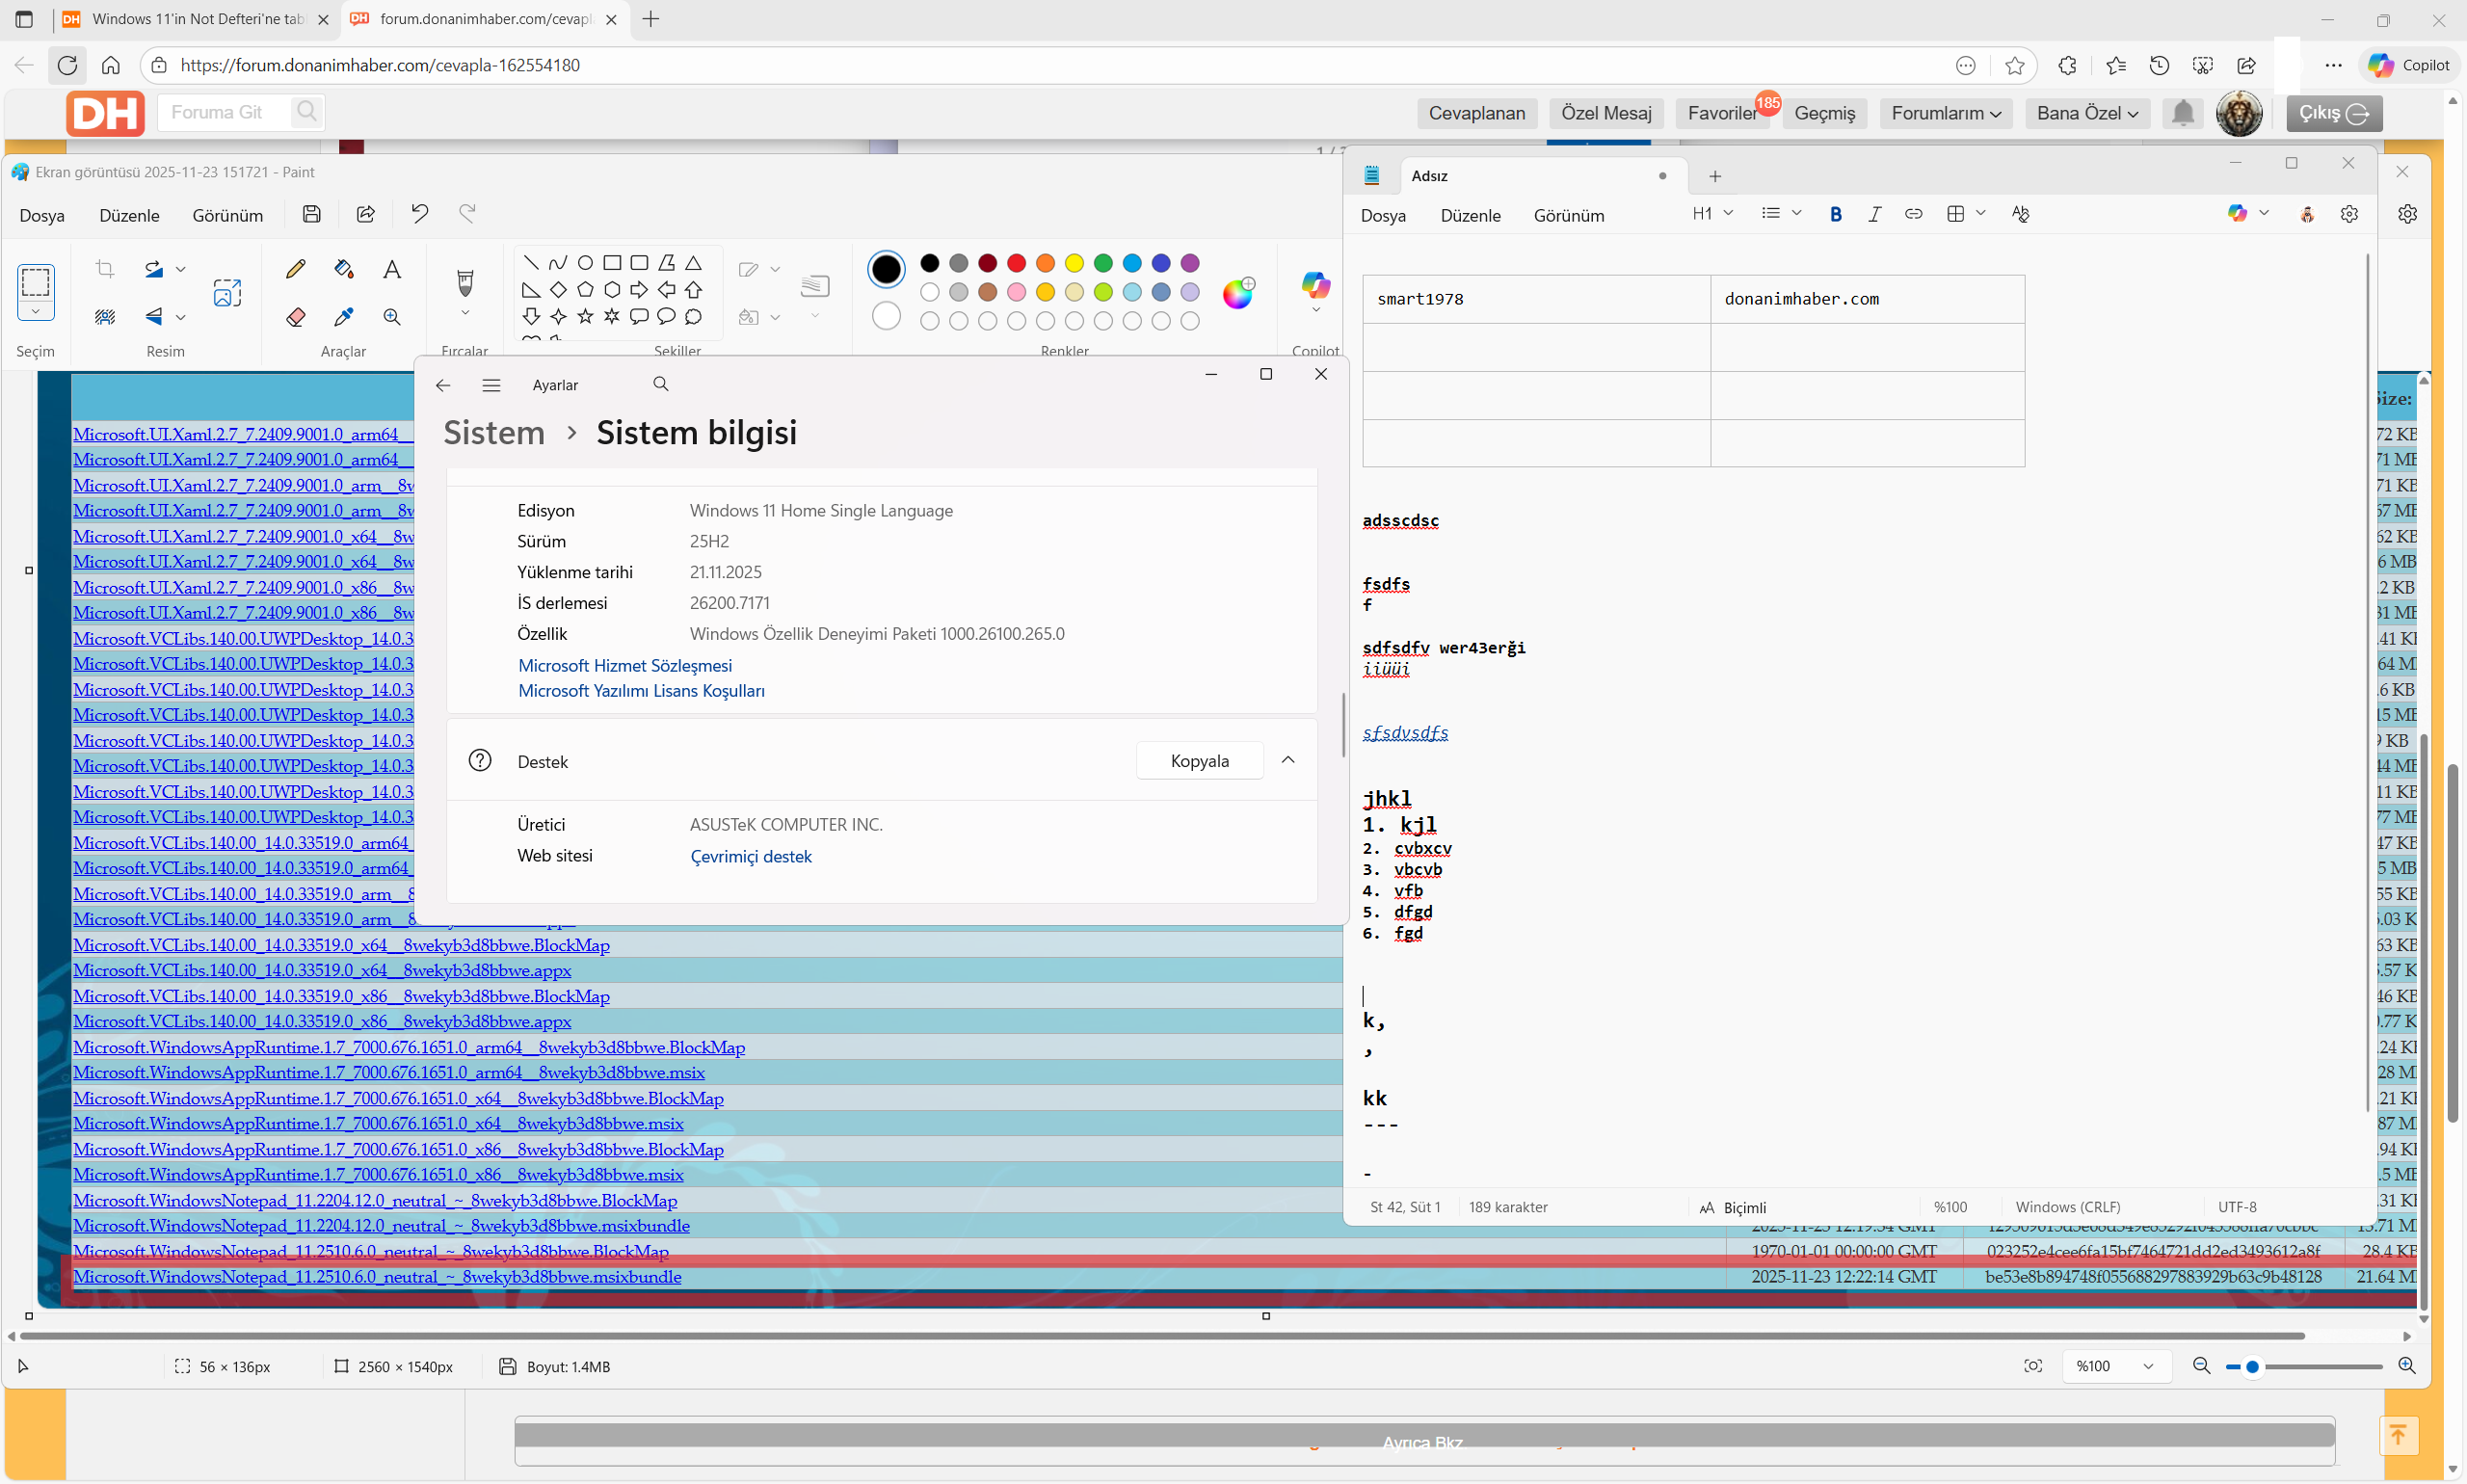Toggle the Settings hamburger navigation menu
This screenshot has width=2467, height=1484.
tap(491, 385)
